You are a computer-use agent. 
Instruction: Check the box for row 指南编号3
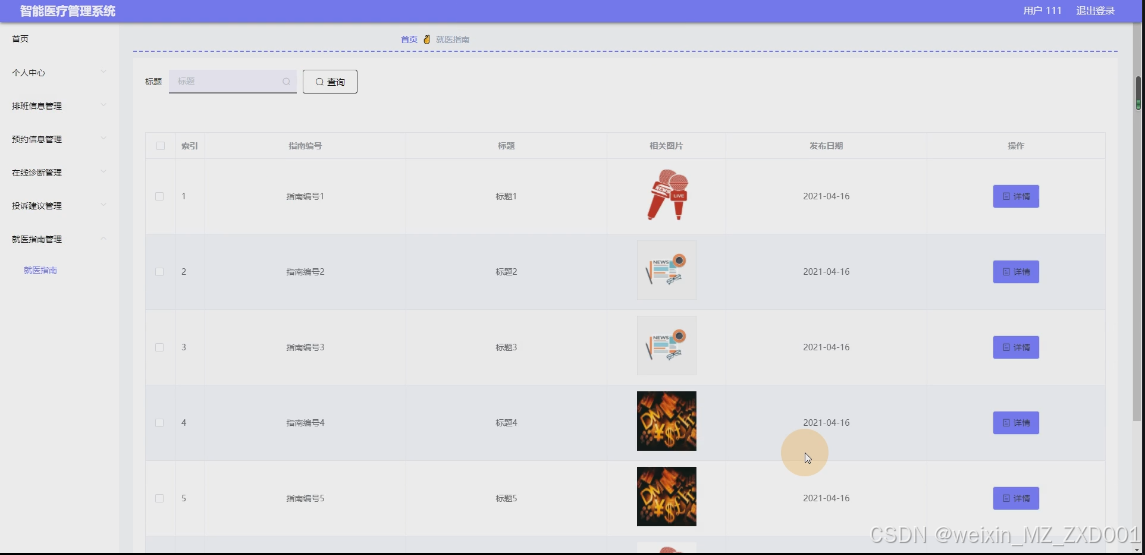[x=160, y=348]
